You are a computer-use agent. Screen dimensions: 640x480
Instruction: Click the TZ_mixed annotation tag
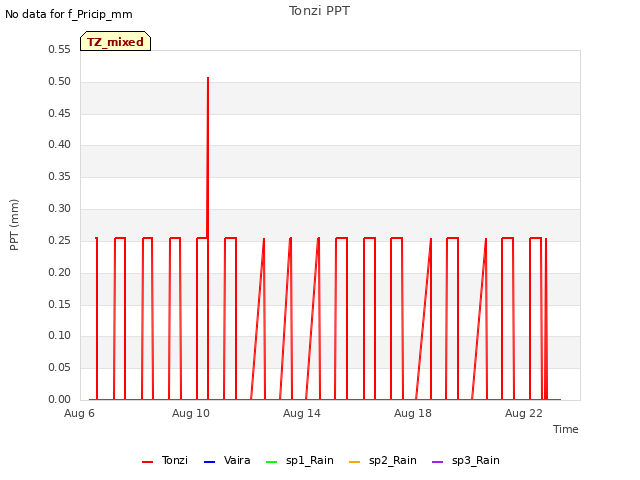(x=116, y=41)
